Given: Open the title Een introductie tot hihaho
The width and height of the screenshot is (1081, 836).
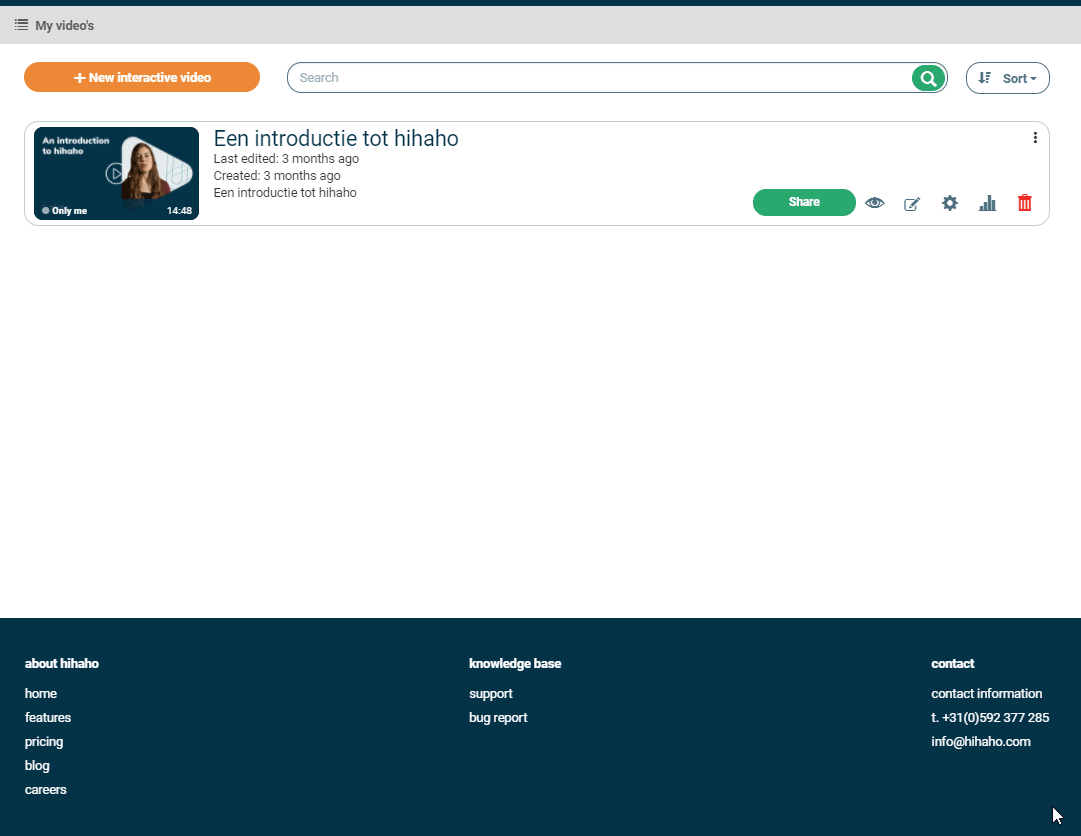Looking at the screenshot, I should [x=336, y=138].
